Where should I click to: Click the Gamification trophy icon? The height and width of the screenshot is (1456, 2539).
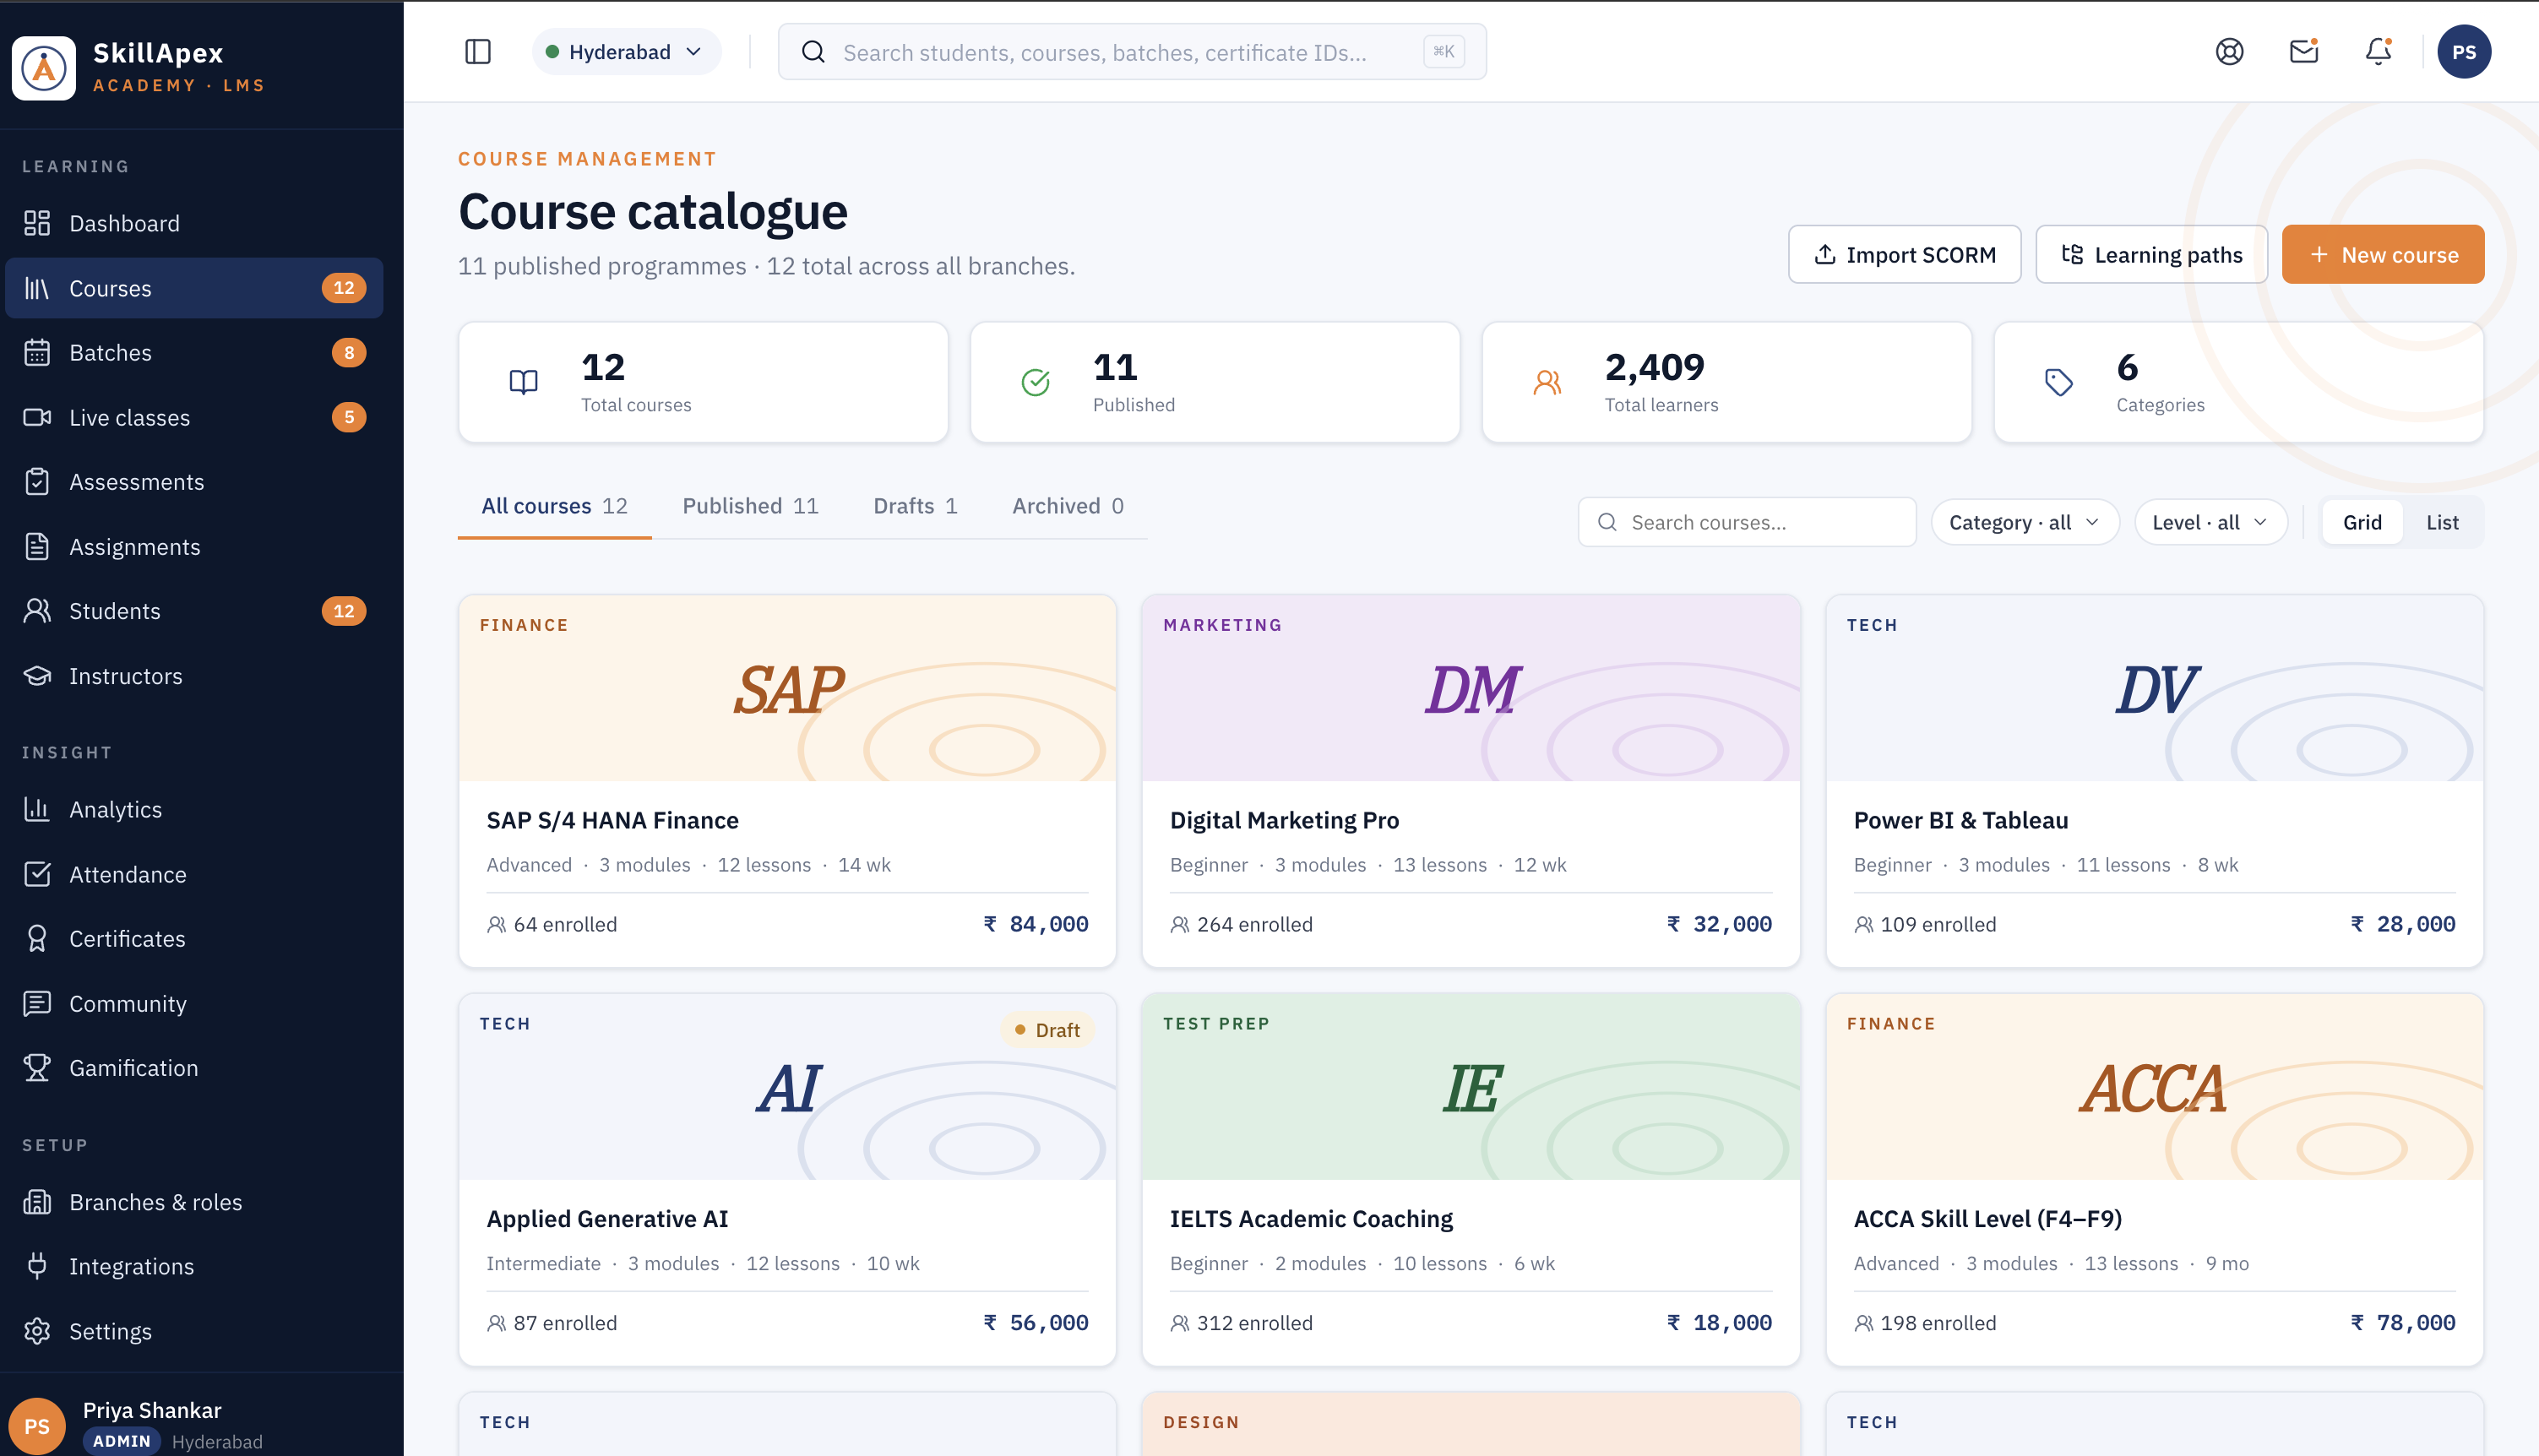[x=37, y=1068]
